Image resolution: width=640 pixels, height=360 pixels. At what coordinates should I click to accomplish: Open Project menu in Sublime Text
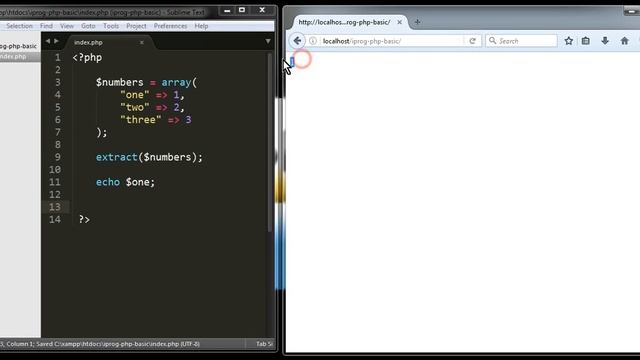coord(136,26)
